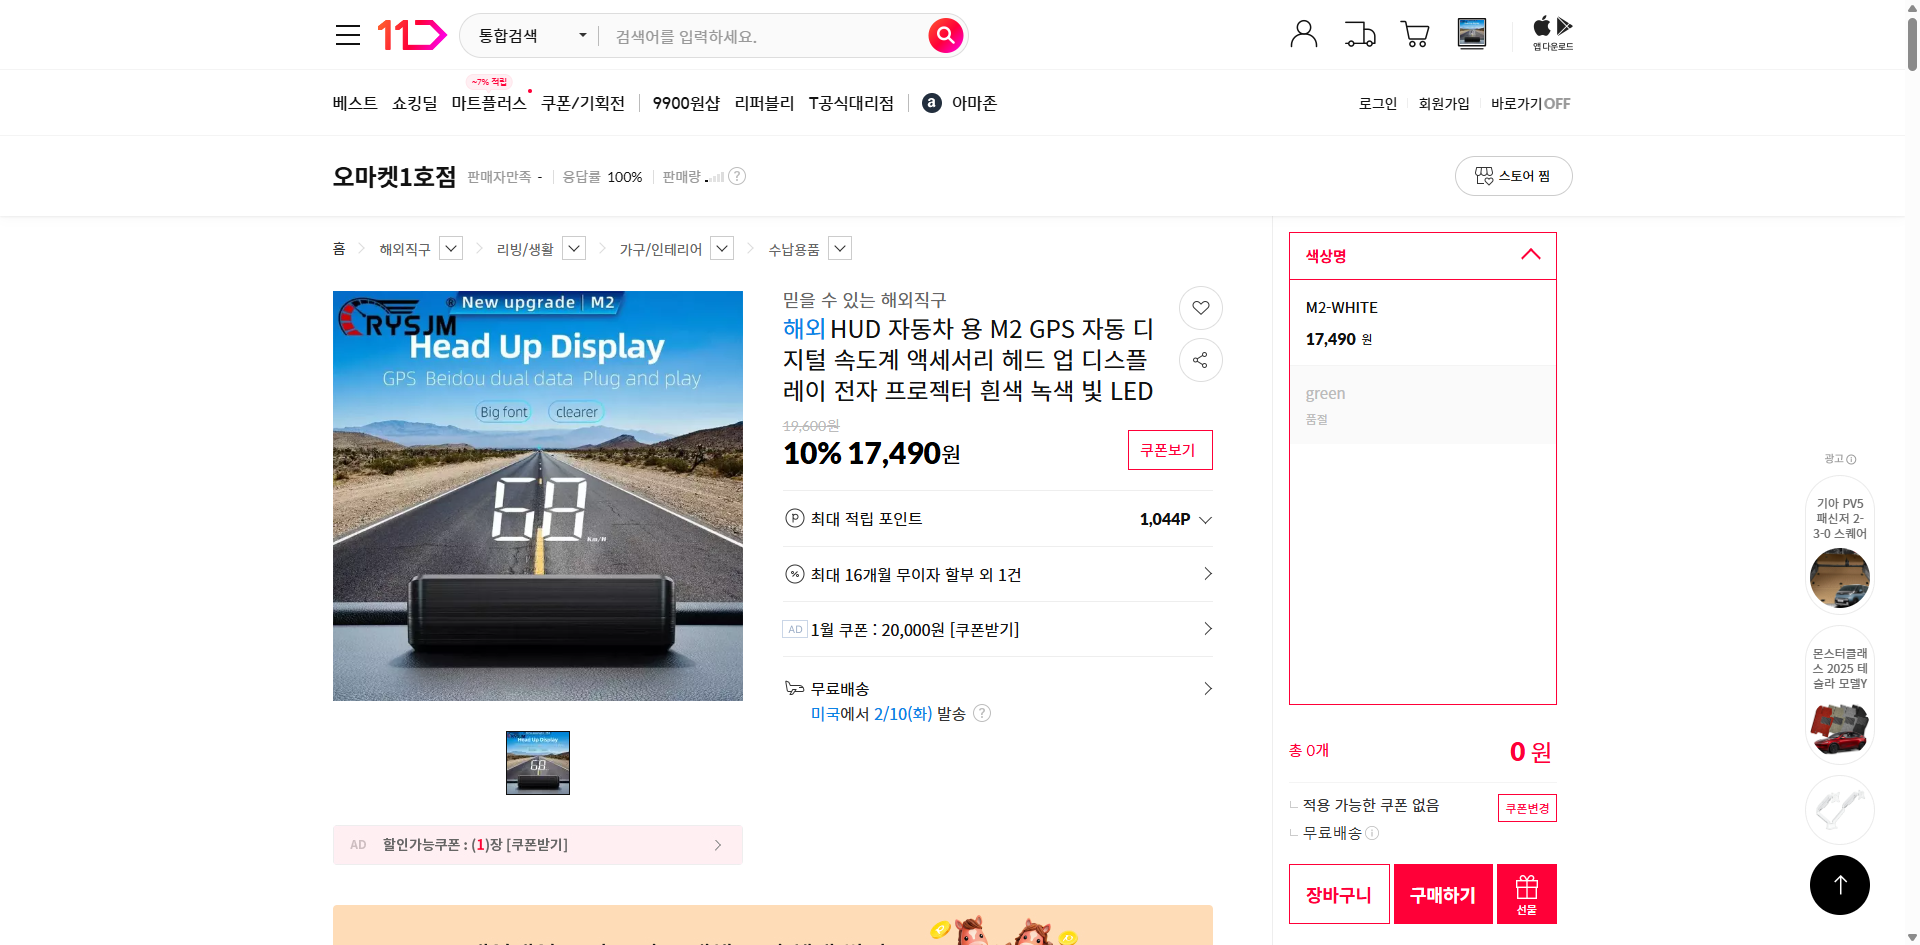
Task: Click the red search magnifier icon
Action: [944, 35]
